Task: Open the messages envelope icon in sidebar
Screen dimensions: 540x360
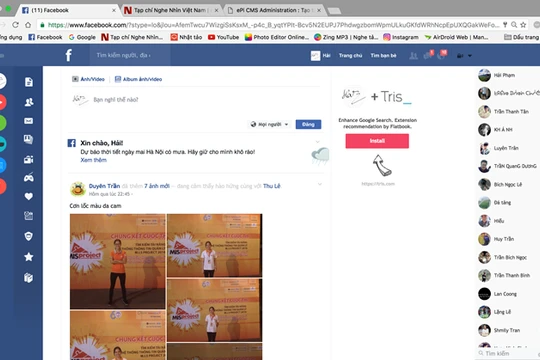Action: coord(29,121)
